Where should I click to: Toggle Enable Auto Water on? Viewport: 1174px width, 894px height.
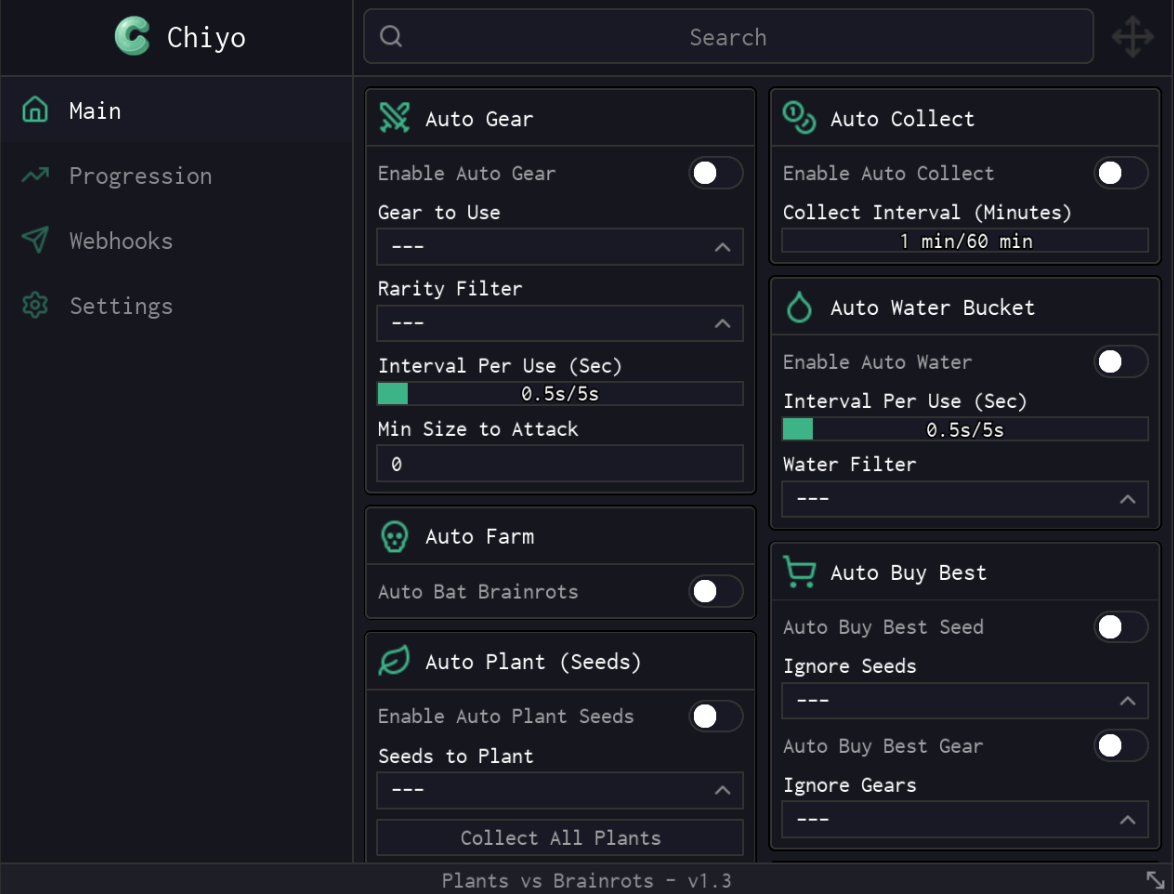1121,362
